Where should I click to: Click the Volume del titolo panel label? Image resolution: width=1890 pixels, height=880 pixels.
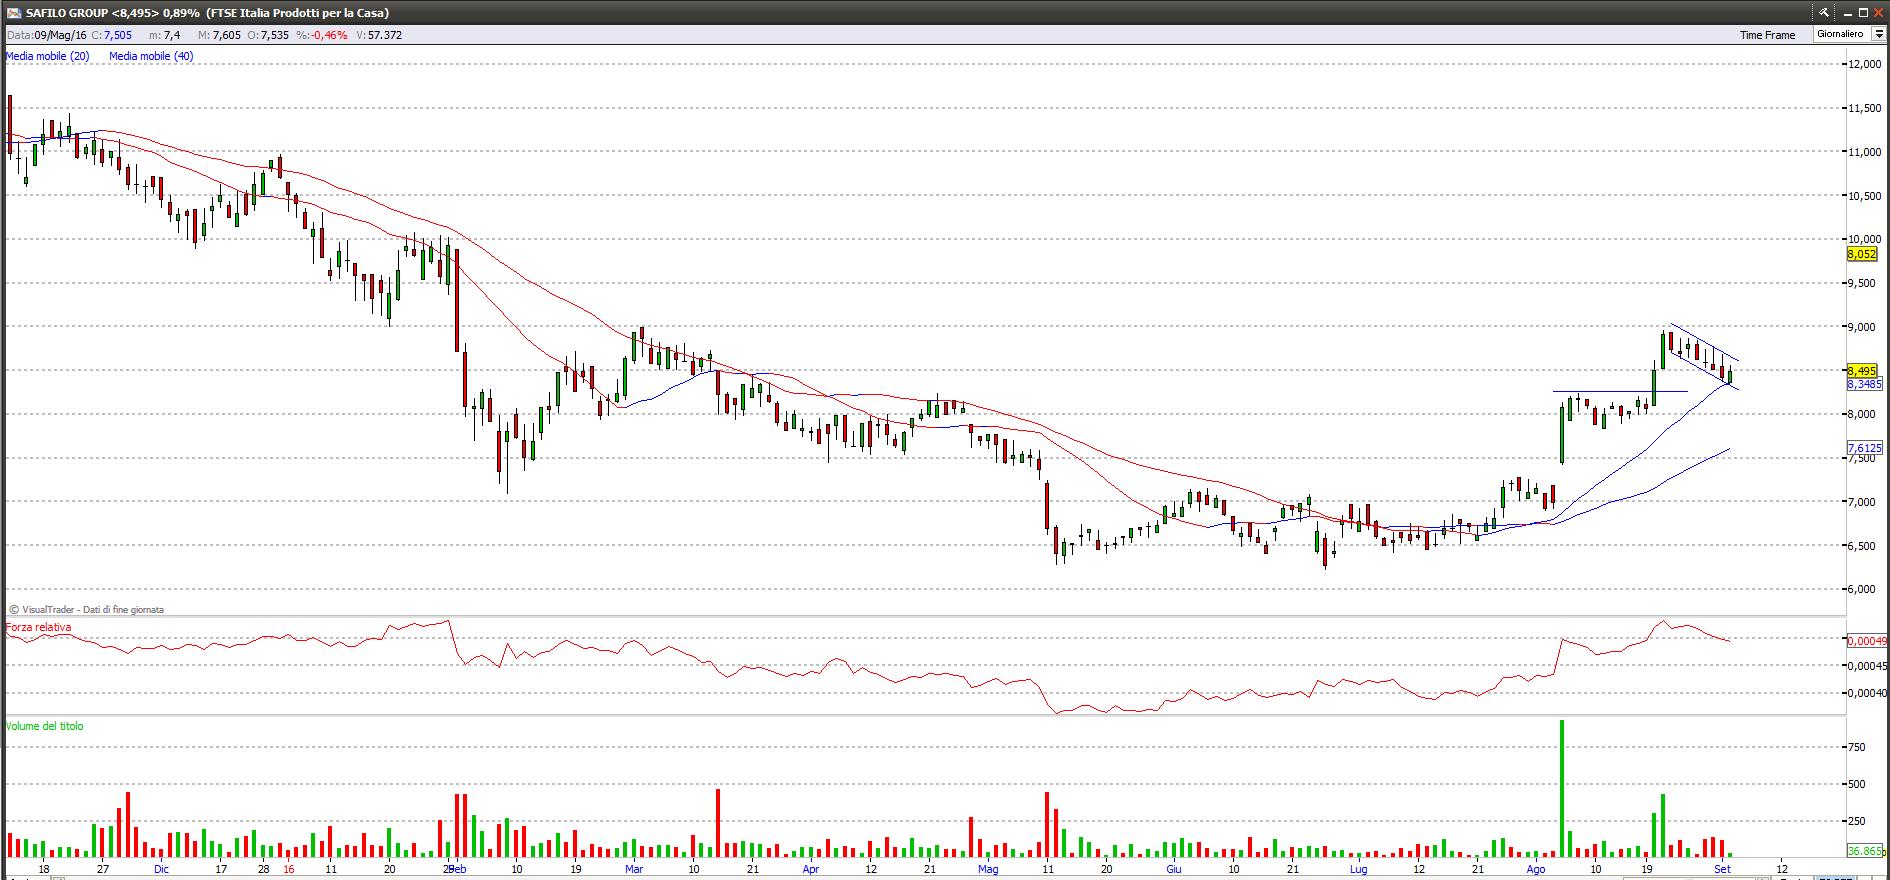pyautogui.click(x=44, y=726)
